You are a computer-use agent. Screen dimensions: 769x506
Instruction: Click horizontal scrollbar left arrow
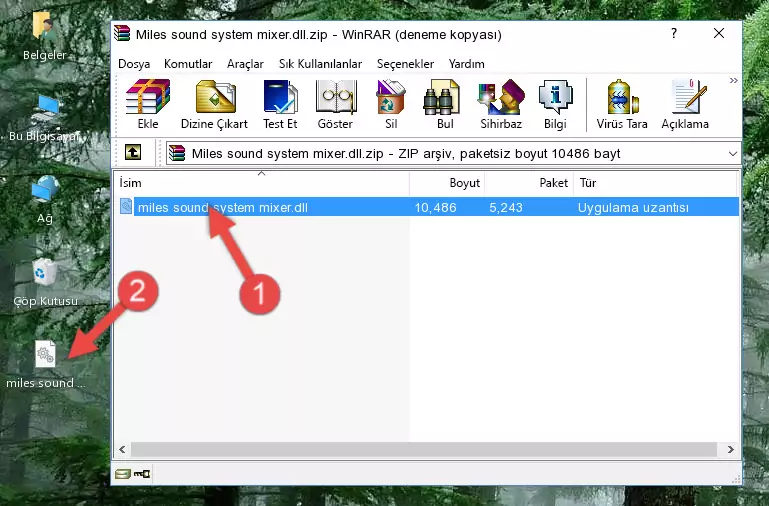123,449
